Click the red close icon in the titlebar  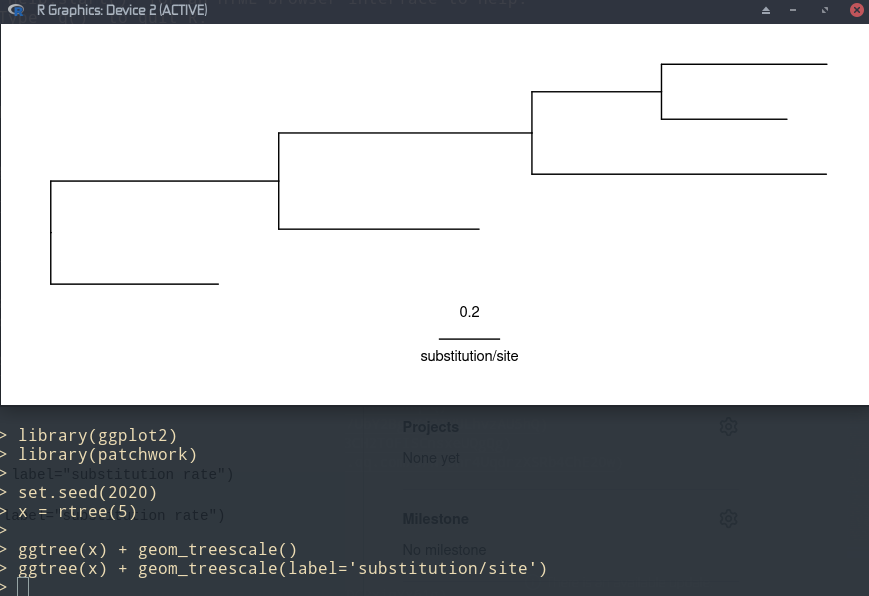click(857, 10)
